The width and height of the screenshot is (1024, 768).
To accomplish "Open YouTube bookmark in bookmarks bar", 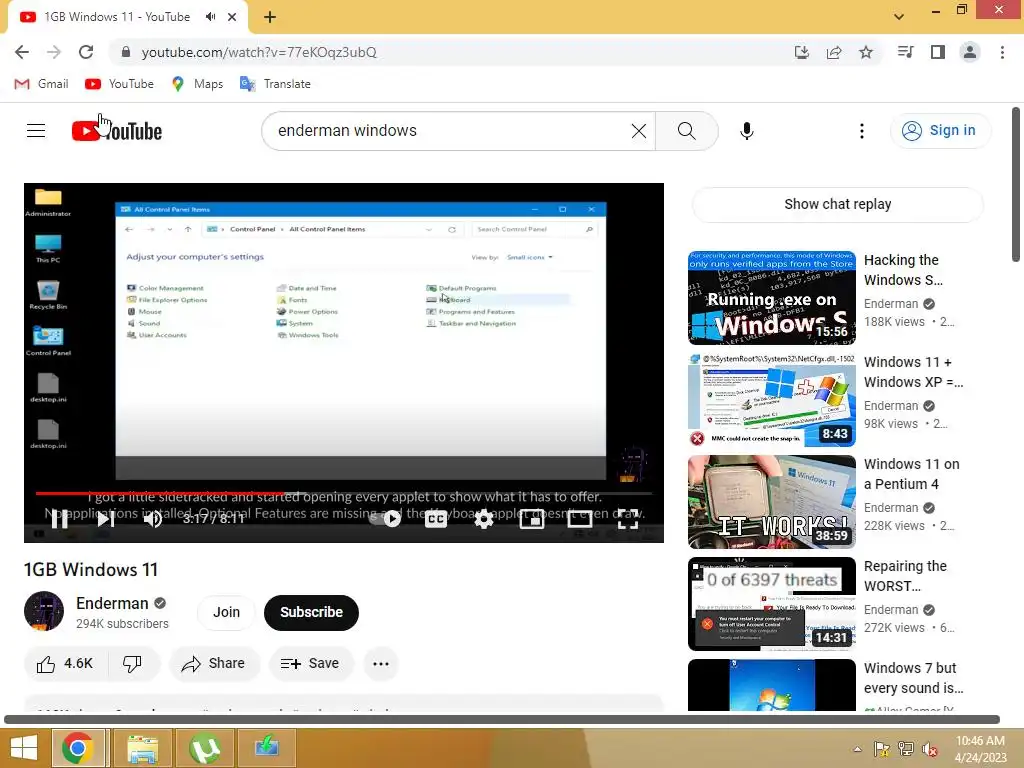I will (120, 84).
